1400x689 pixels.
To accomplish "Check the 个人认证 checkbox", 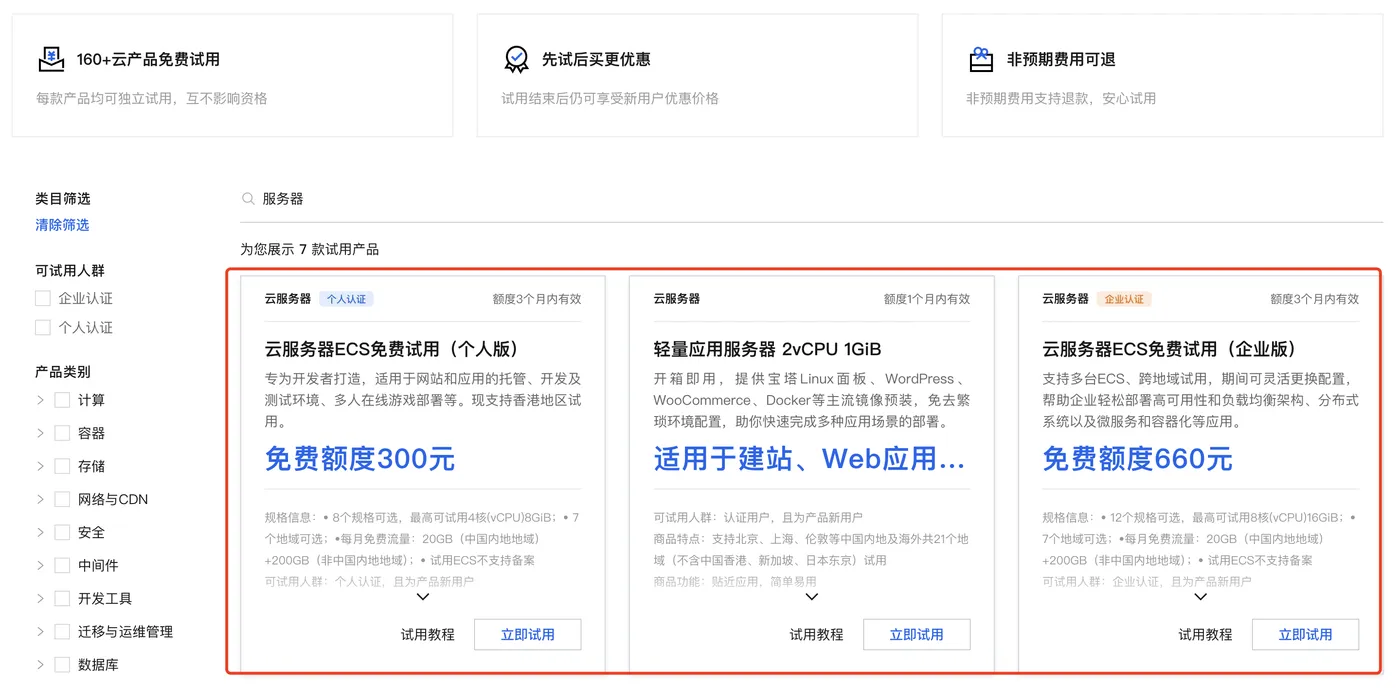I will click(x=42, y=327).
